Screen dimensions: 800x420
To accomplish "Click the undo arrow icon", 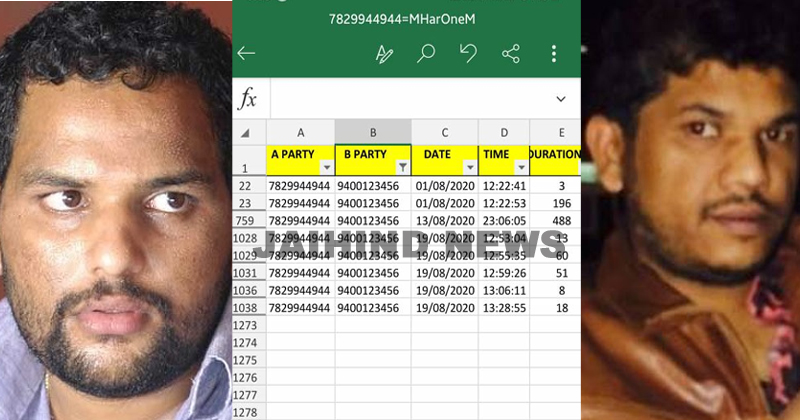I will (468, 53).
